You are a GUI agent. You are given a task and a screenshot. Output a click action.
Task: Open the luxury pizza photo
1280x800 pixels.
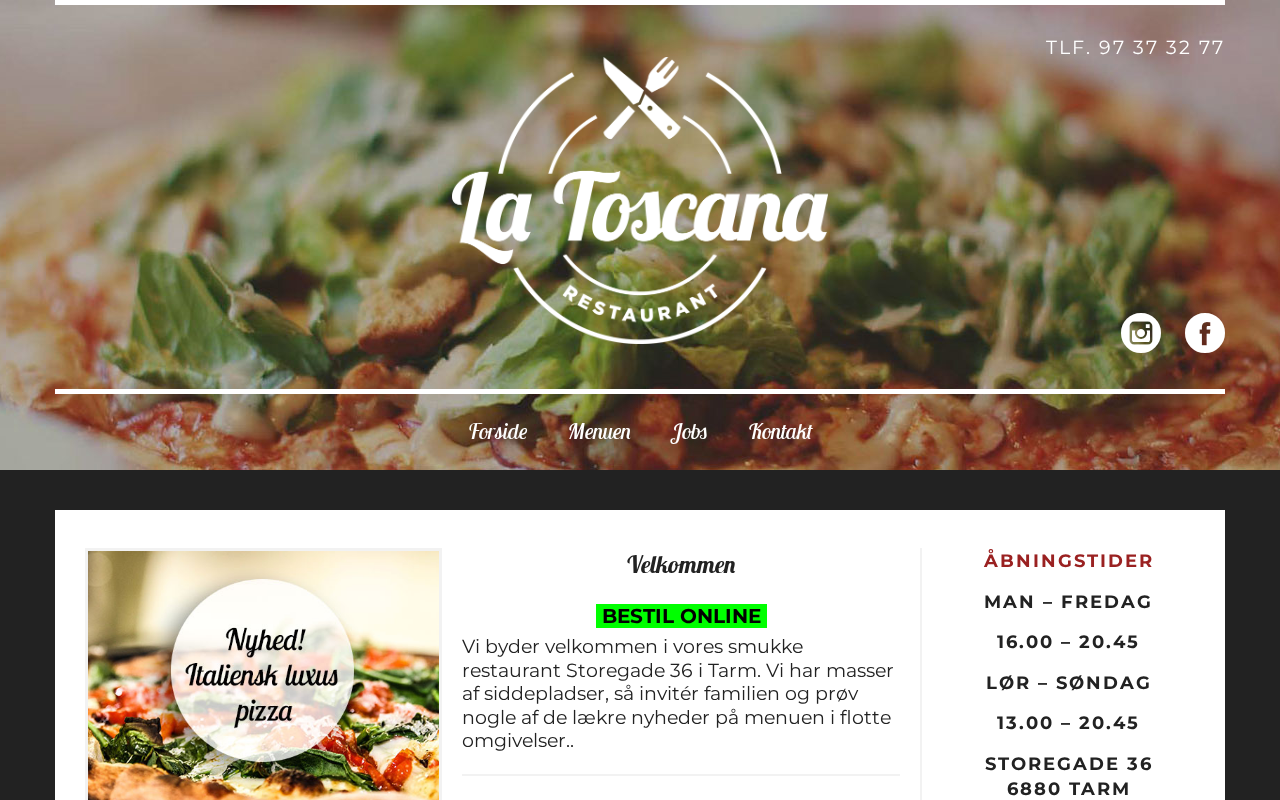(x=264, y=675)
